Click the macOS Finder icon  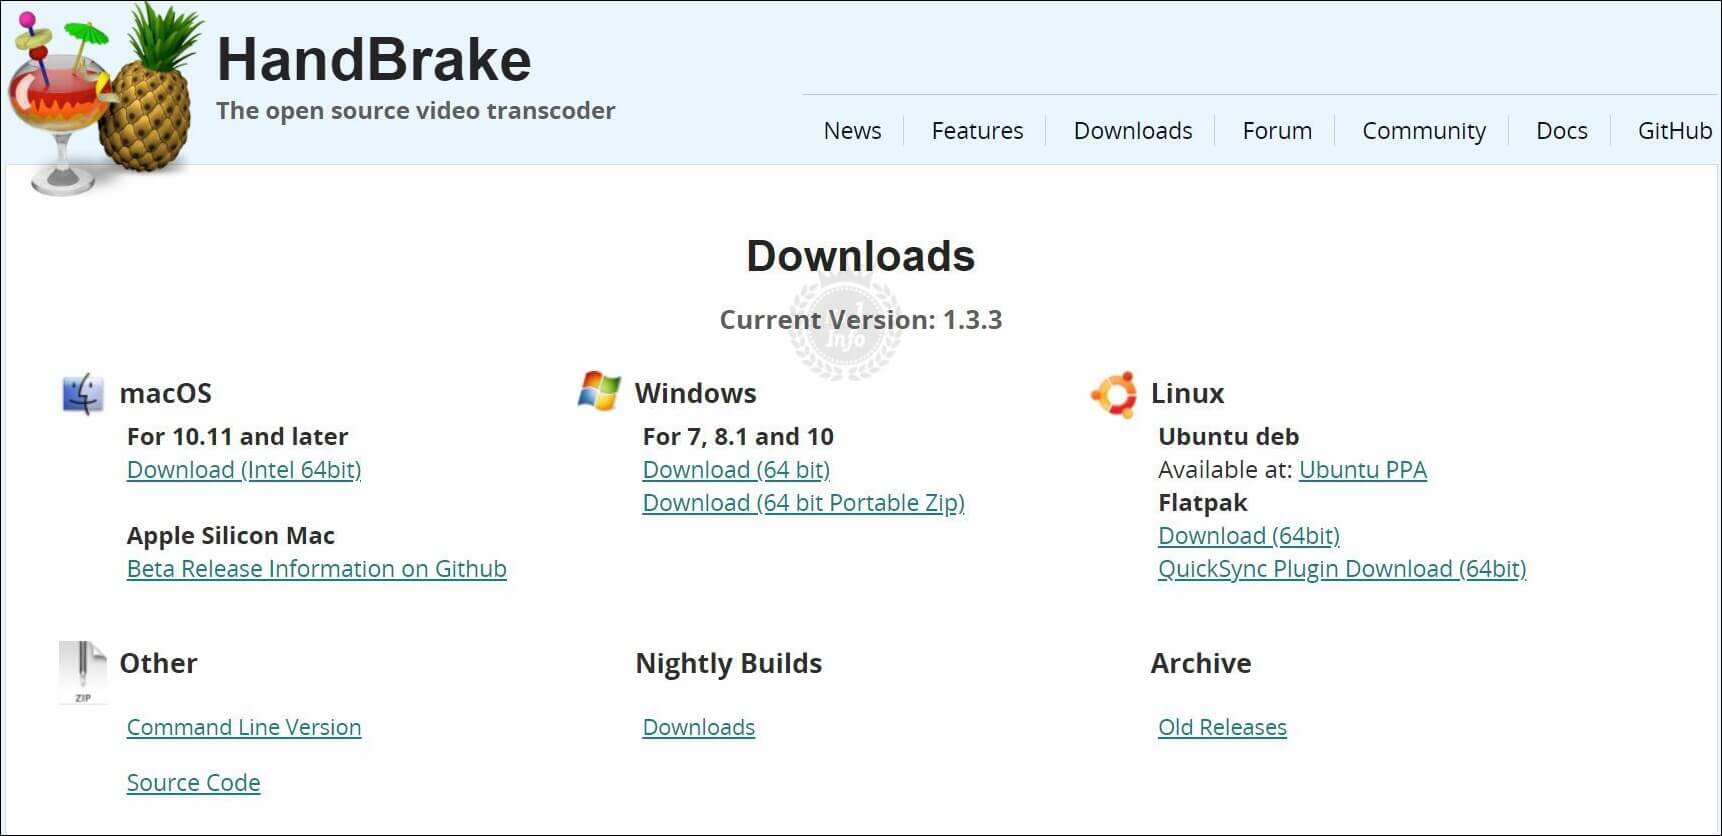click(82, 393)
